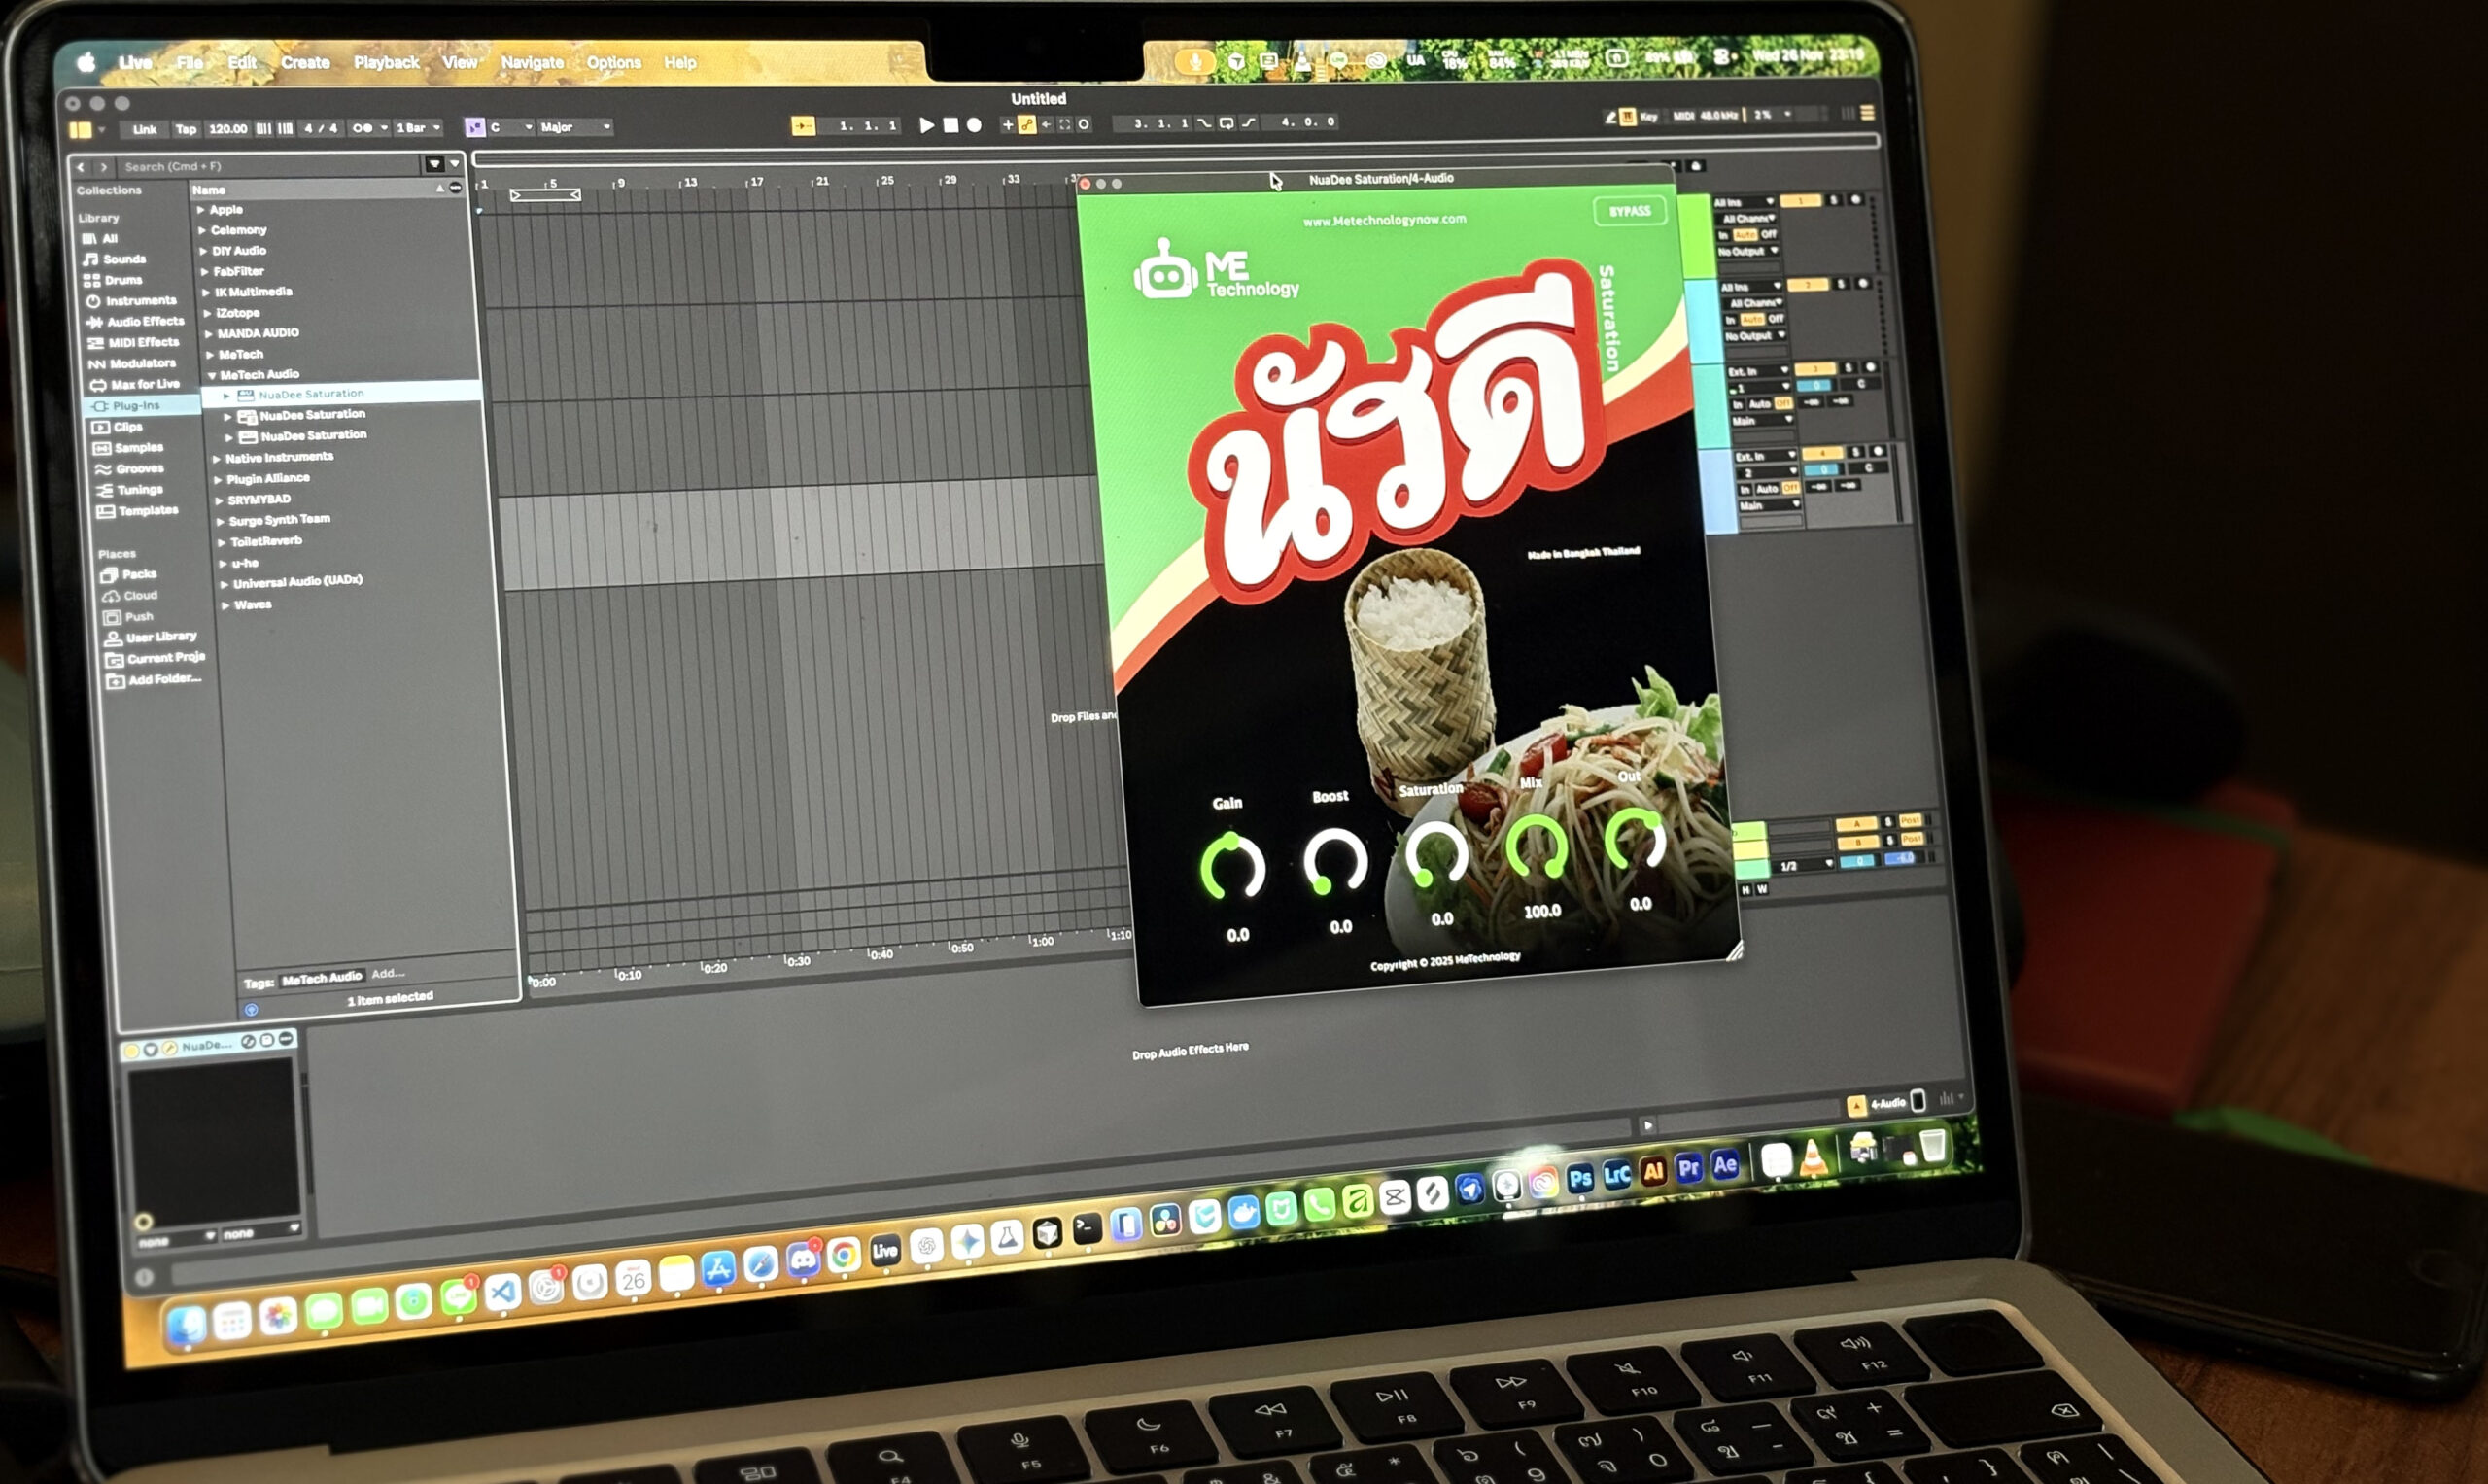Image resolution: width=2488 pixels, height=1484 pixels.
Task: Select MIDI Effects category in browser
Action: point(133,342)
